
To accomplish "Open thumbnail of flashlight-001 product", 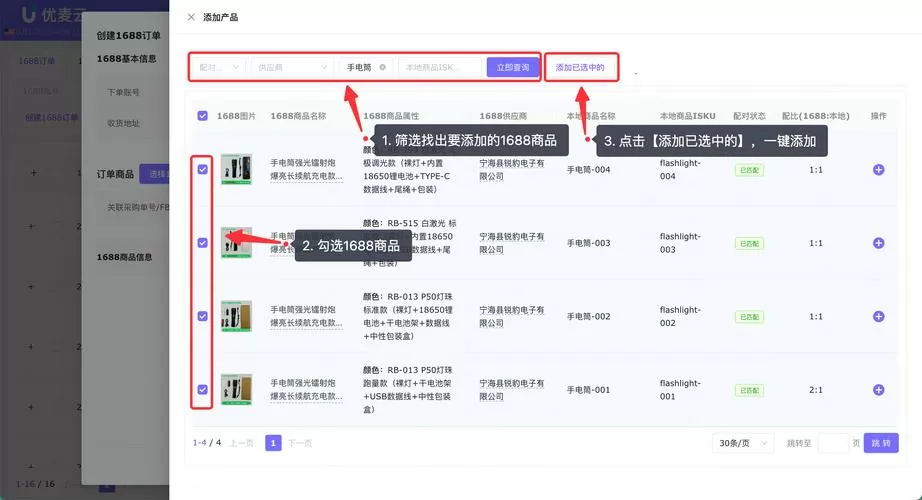I will click(236, 389).
